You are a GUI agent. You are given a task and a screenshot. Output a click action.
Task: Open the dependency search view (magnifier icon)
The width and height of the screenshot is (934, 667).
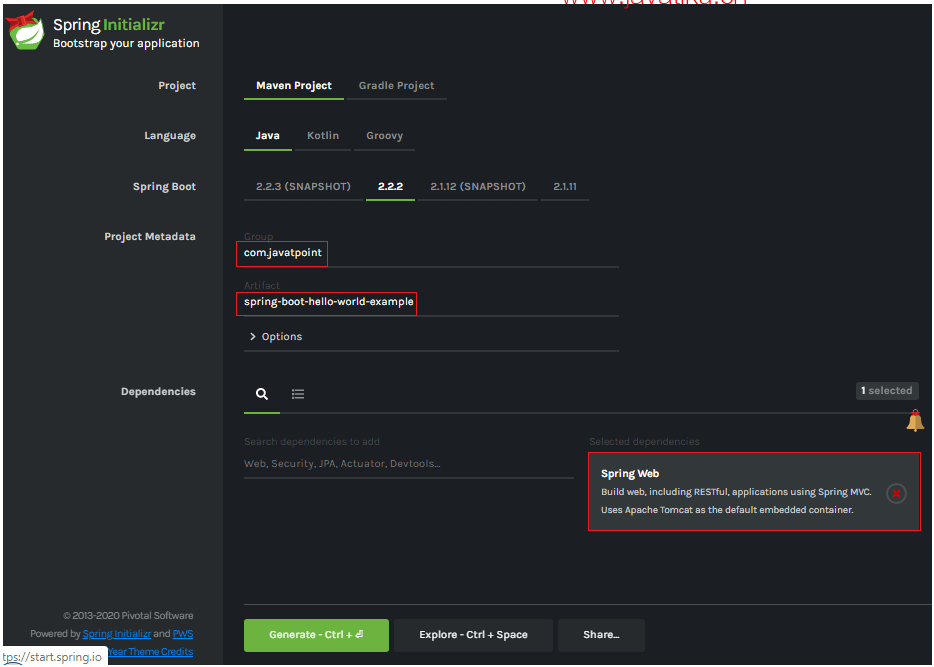pyautogui.click(x=261, y=394)
